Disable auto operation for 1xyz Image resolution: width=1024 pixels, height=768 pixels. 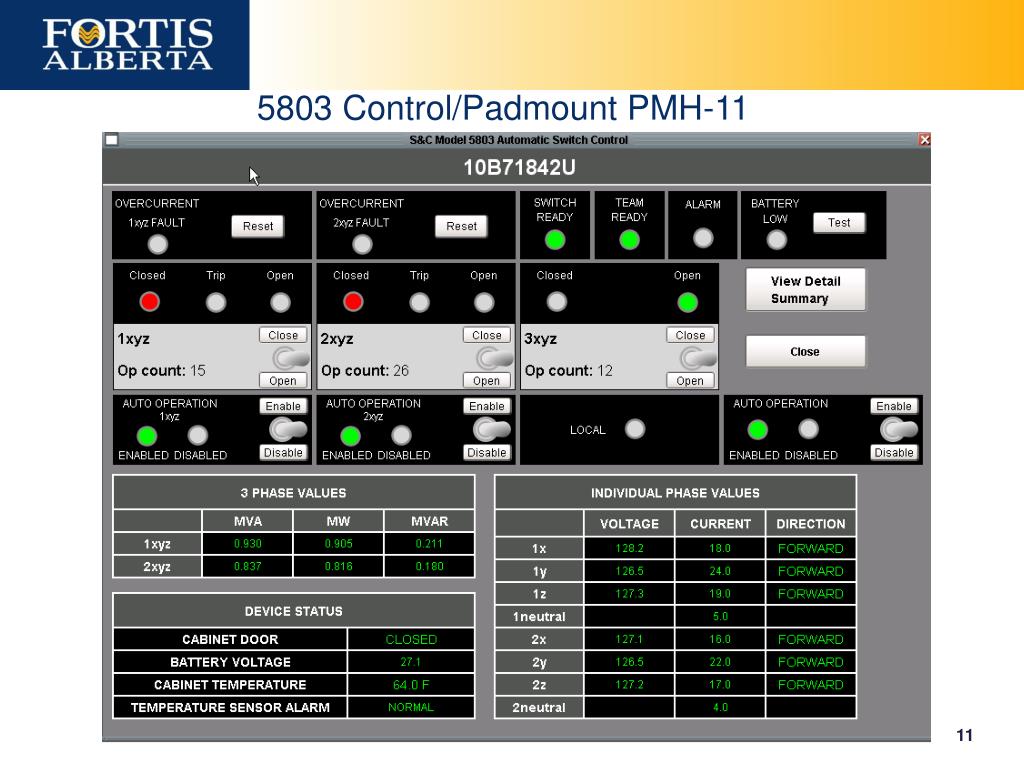tap(283, 453)
